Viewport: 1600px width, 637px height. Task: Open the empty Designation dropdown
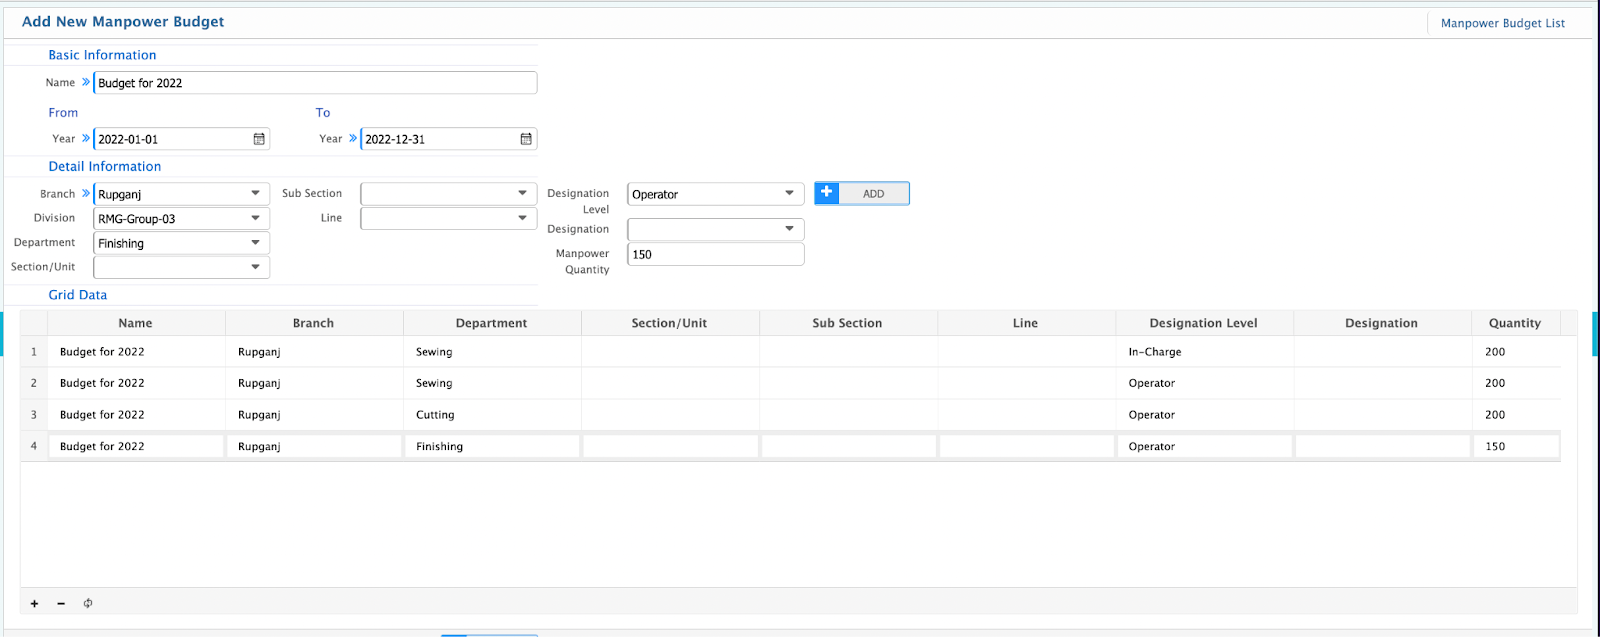coord(715,229)
